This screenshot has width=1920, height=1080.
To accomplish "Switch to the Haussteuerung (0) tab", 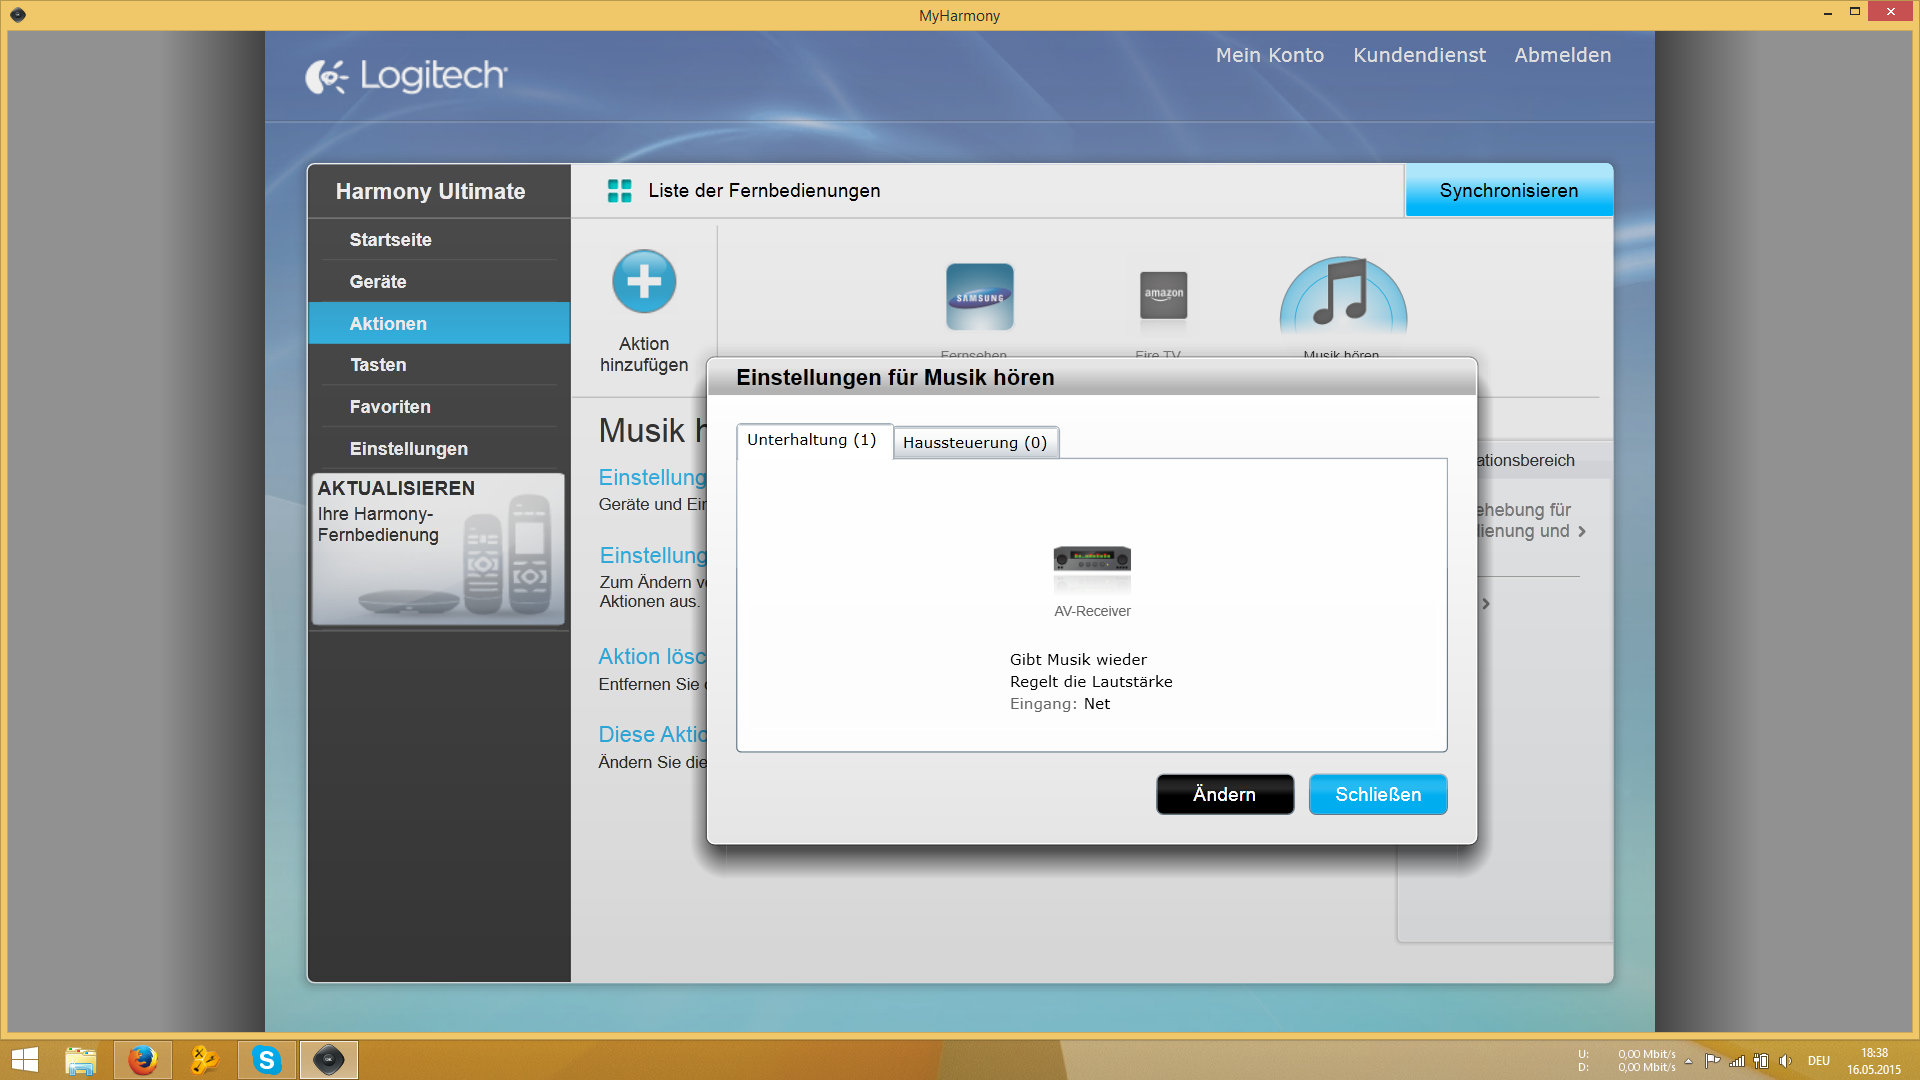I will click(974, 442).
